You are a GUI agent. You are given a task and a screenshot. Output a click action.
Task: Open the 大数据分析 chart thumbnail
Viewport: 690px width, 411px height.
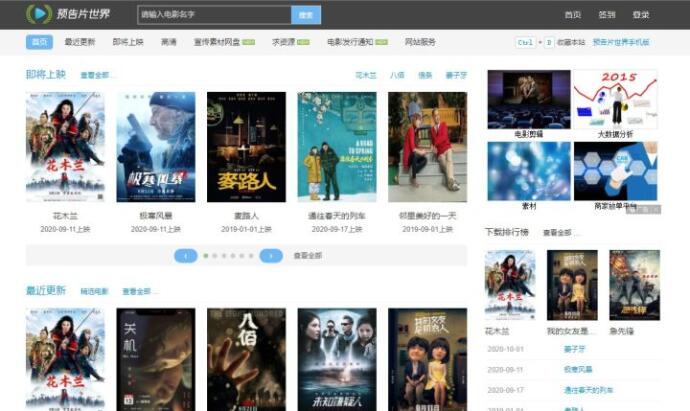click(615, 99)
